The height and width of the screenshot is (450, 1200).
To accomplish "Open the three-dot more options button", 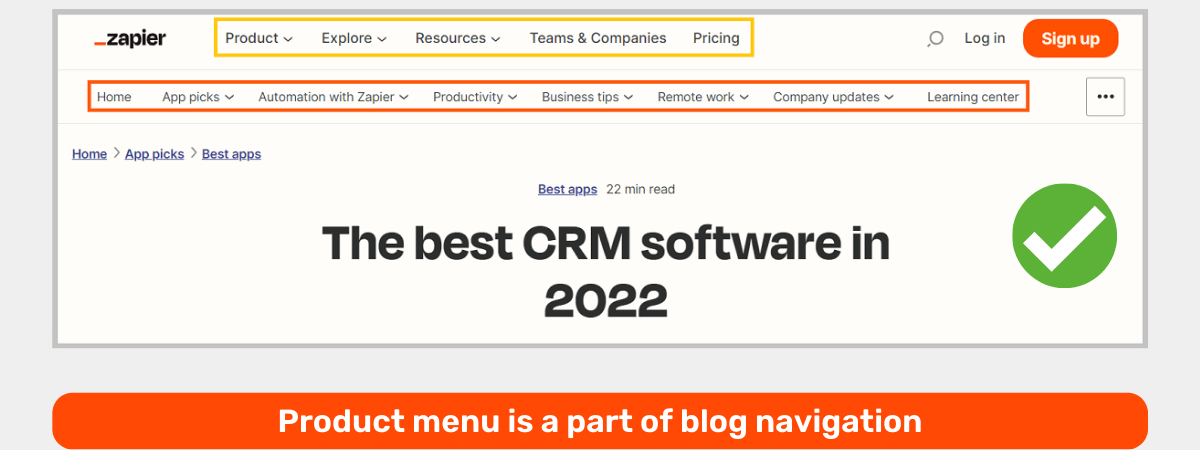I will coord(1105,97).
